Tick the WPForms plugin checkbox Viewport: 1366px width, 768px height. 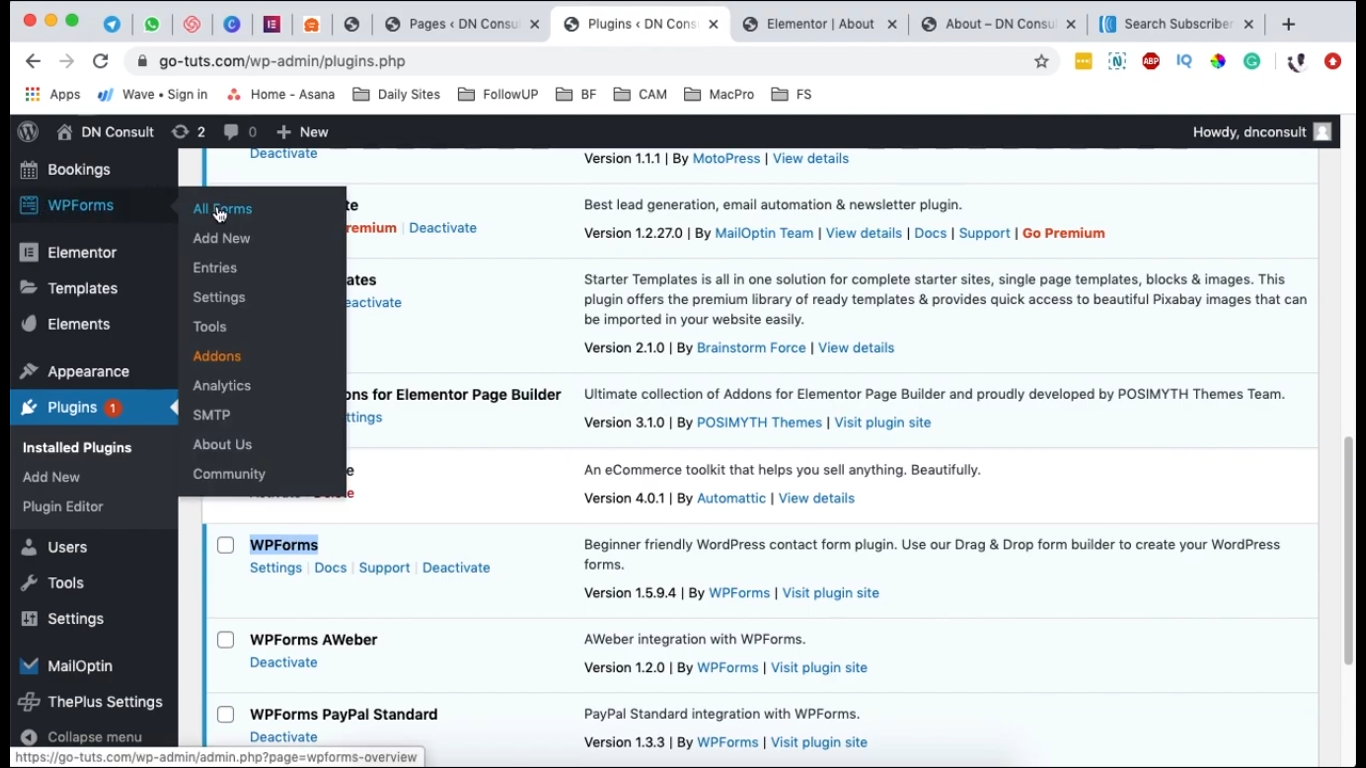coord(226,545)
